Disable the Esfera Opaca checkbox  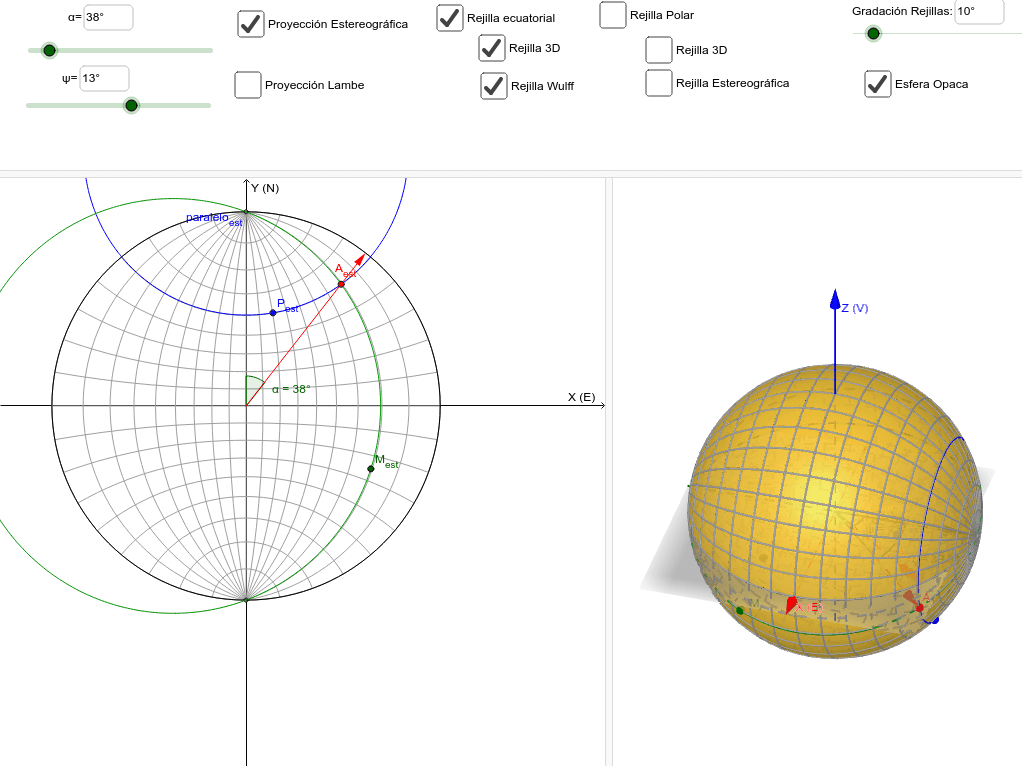tap(878, 84)
